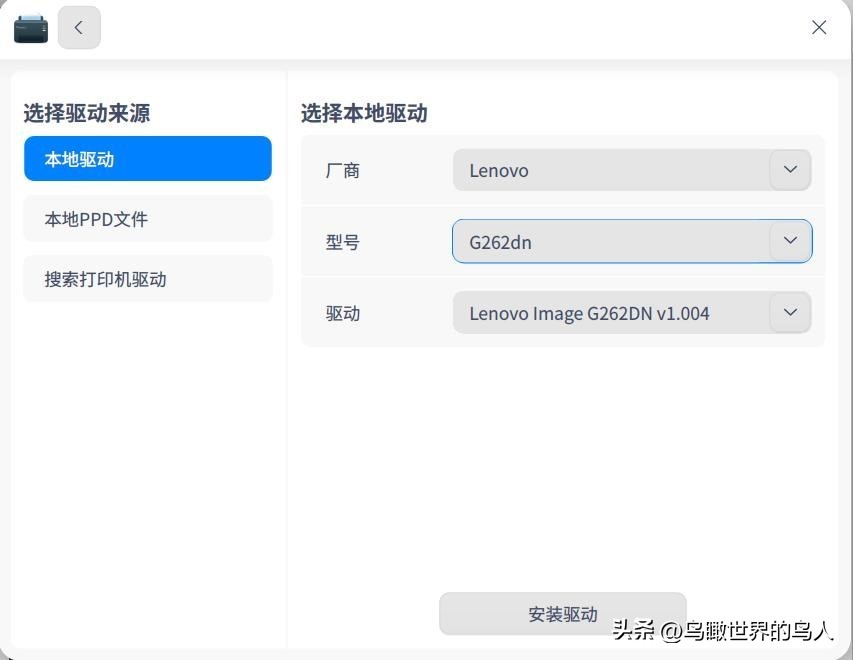Click the 驱动 dropdown arrow icon
Image resolution: width=853 pixels, height=660 pixels.
tap(789, 313)
